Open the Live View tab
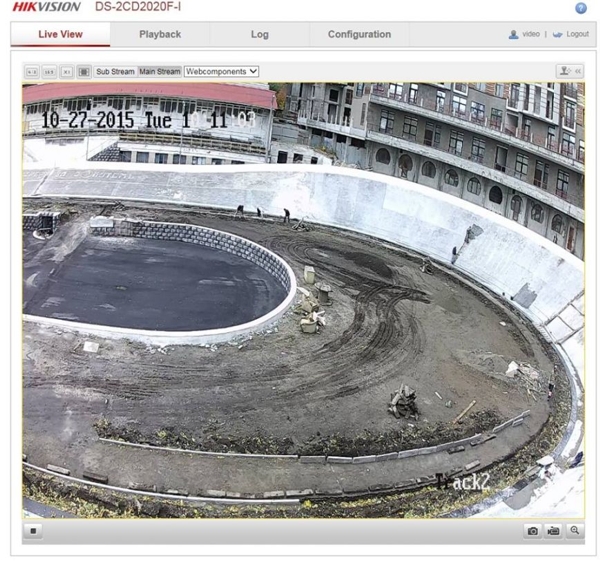600x561 pixels. (60, 34)
